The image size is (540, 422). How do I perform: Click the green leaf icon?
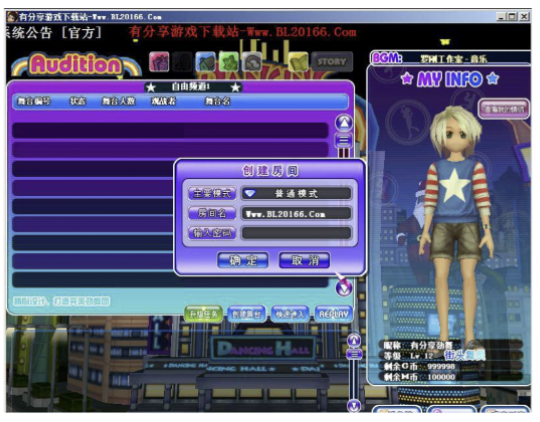229,62
